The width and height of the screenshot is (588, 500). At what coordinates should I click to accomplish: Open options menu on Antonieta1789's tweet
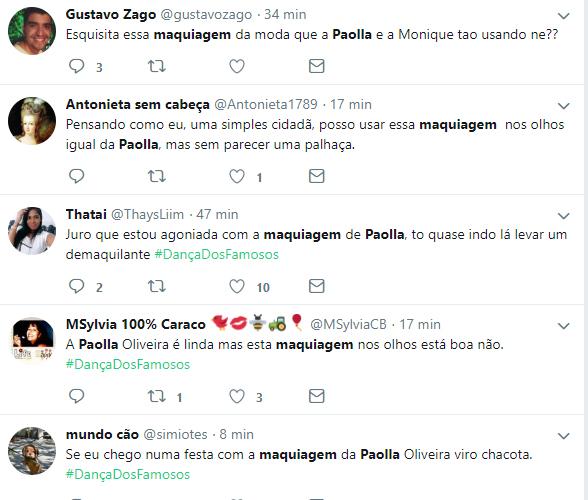tap(564, 106)
